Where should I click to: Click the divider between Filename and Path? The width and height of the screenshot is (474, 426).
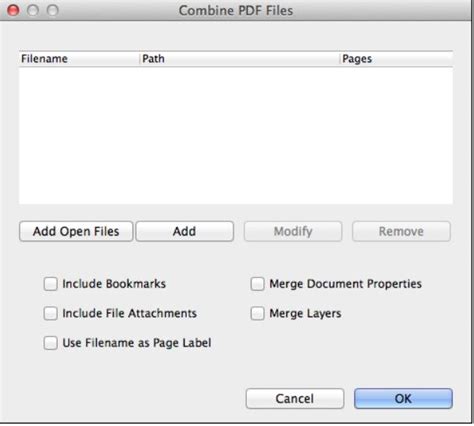click(x=139, y=59)
